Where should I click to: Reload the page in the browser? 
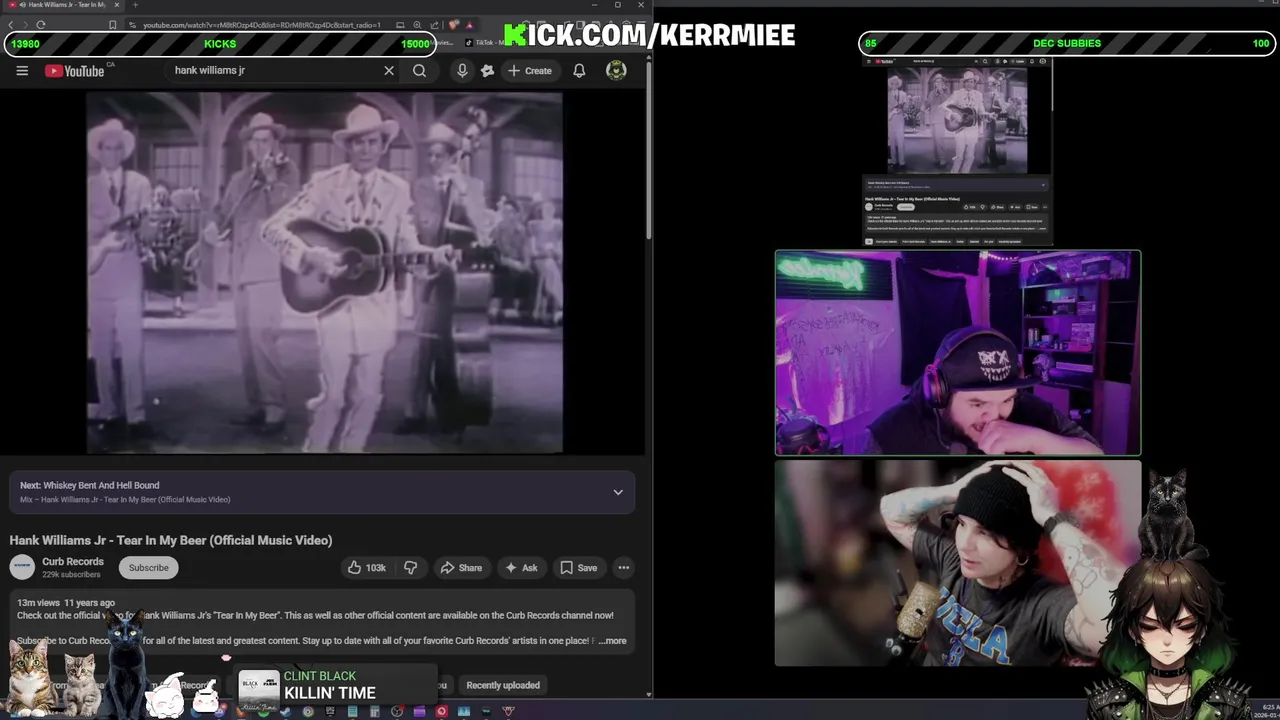41,24
